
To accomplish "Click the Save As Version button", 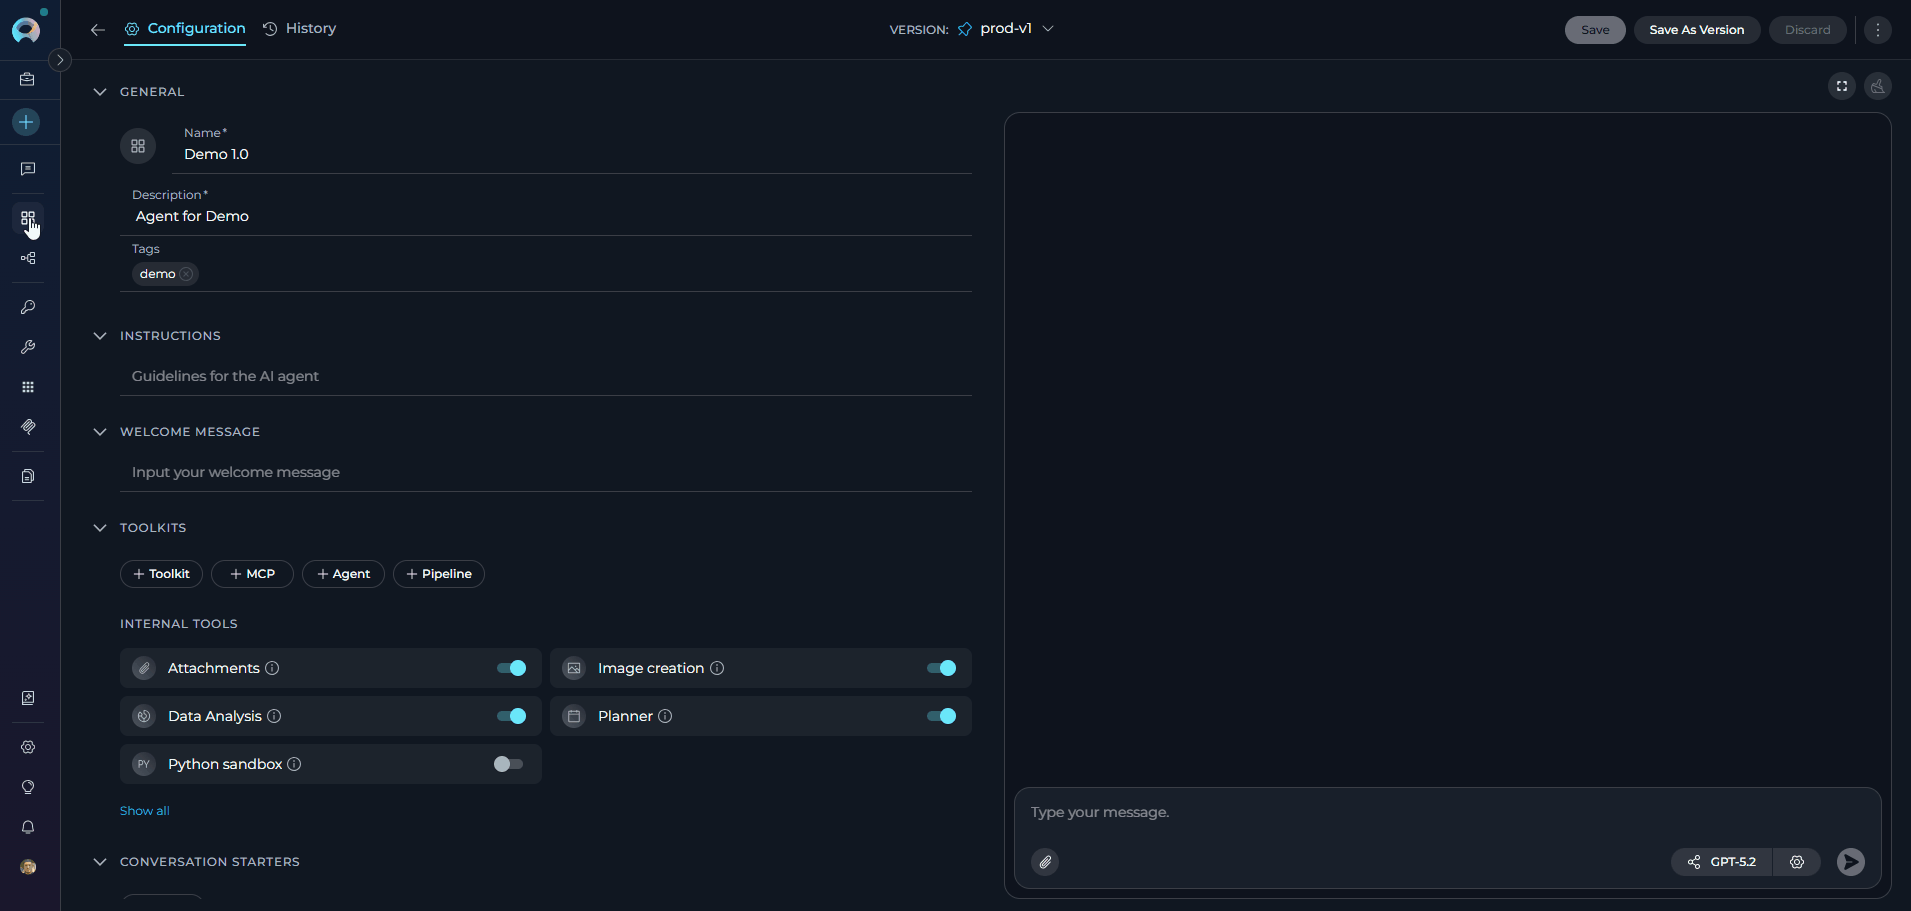I will coord(1697,29).
